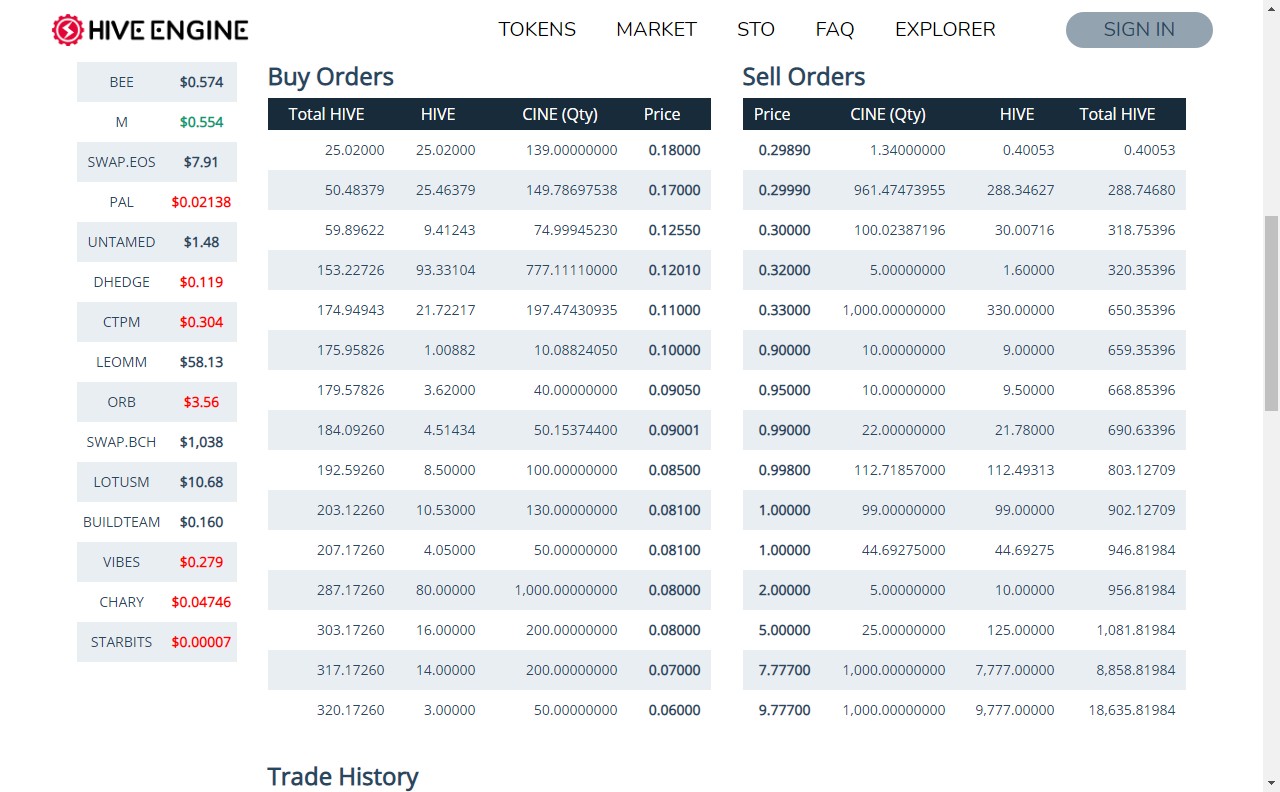
Task: Click sell order price 0.90000
Action: click(784, 350)
